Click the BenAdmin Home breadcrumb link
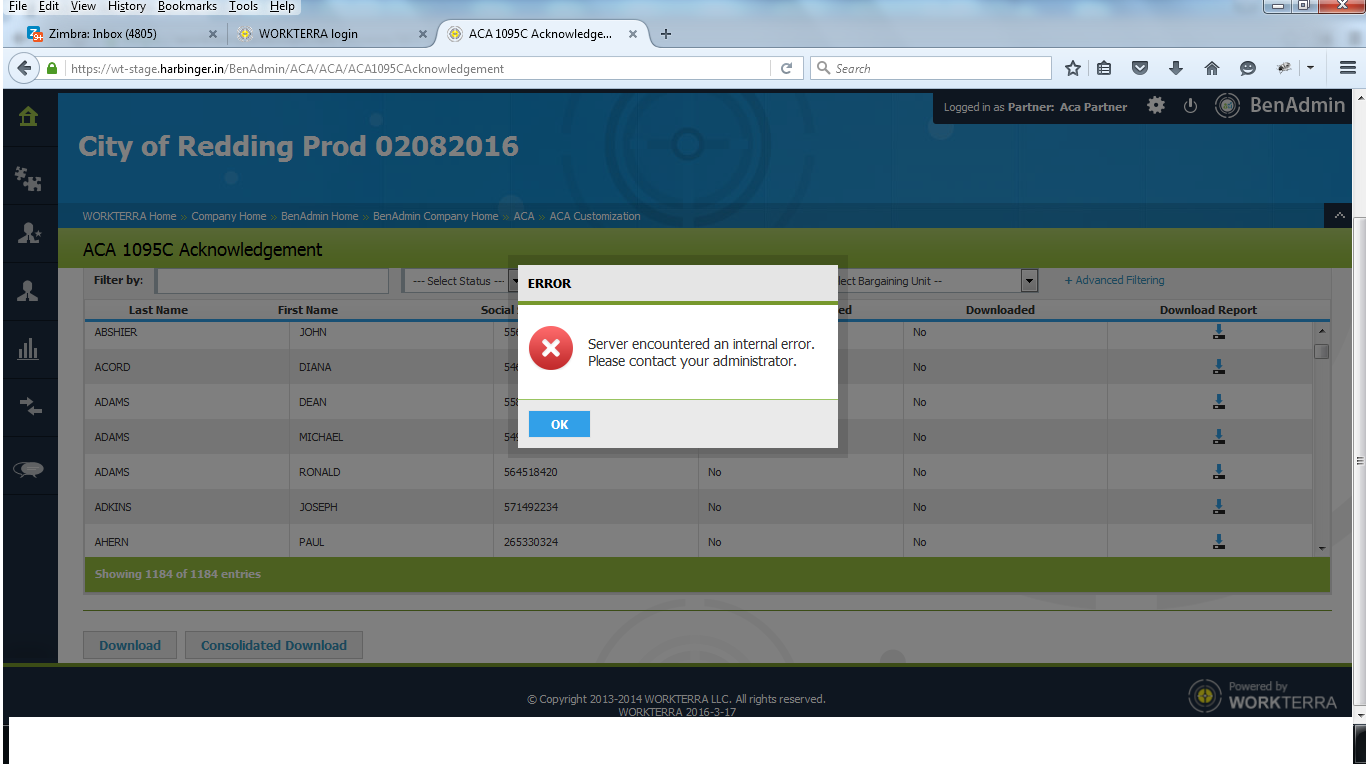This screenshot has width=1366, height=768. click(x=319, y=216)
